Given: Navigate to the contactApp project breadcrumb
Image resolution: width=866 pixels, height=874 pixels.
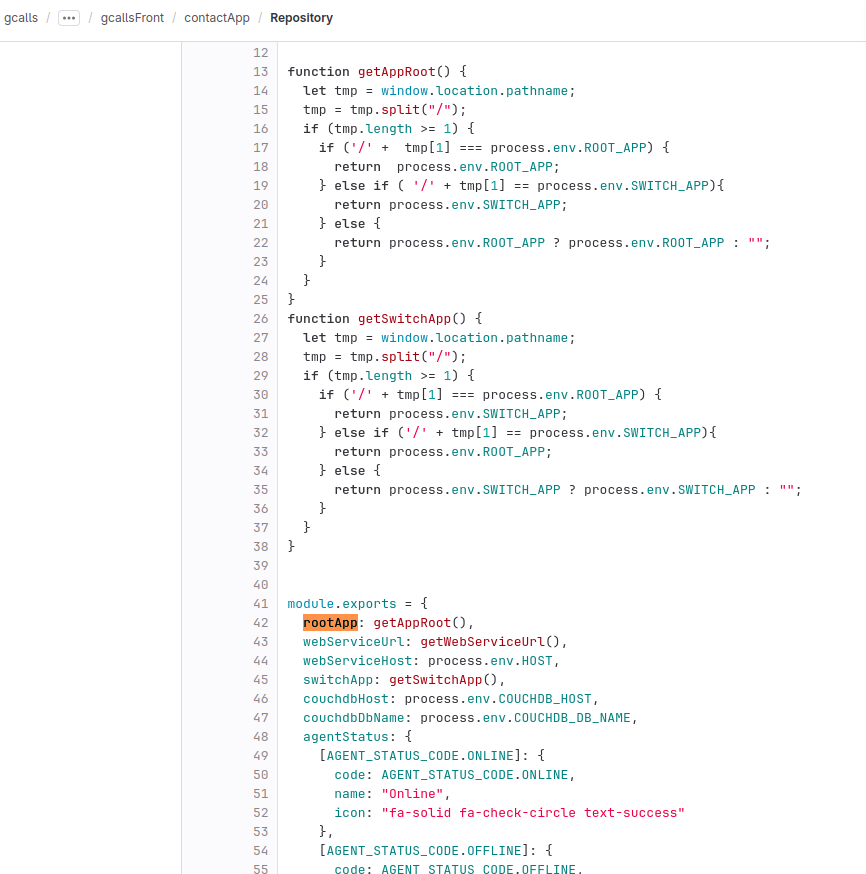Looking at the screenshot, I should click(x=217, y=18).
